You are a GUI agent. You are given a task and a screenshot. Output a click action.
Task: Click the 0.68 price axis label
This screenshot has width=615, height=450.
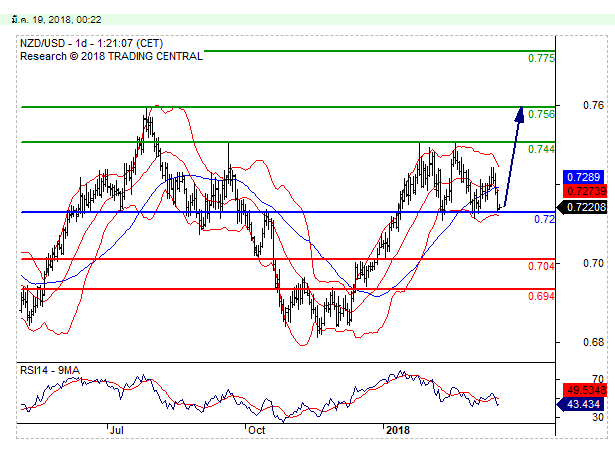coord(593,343)
